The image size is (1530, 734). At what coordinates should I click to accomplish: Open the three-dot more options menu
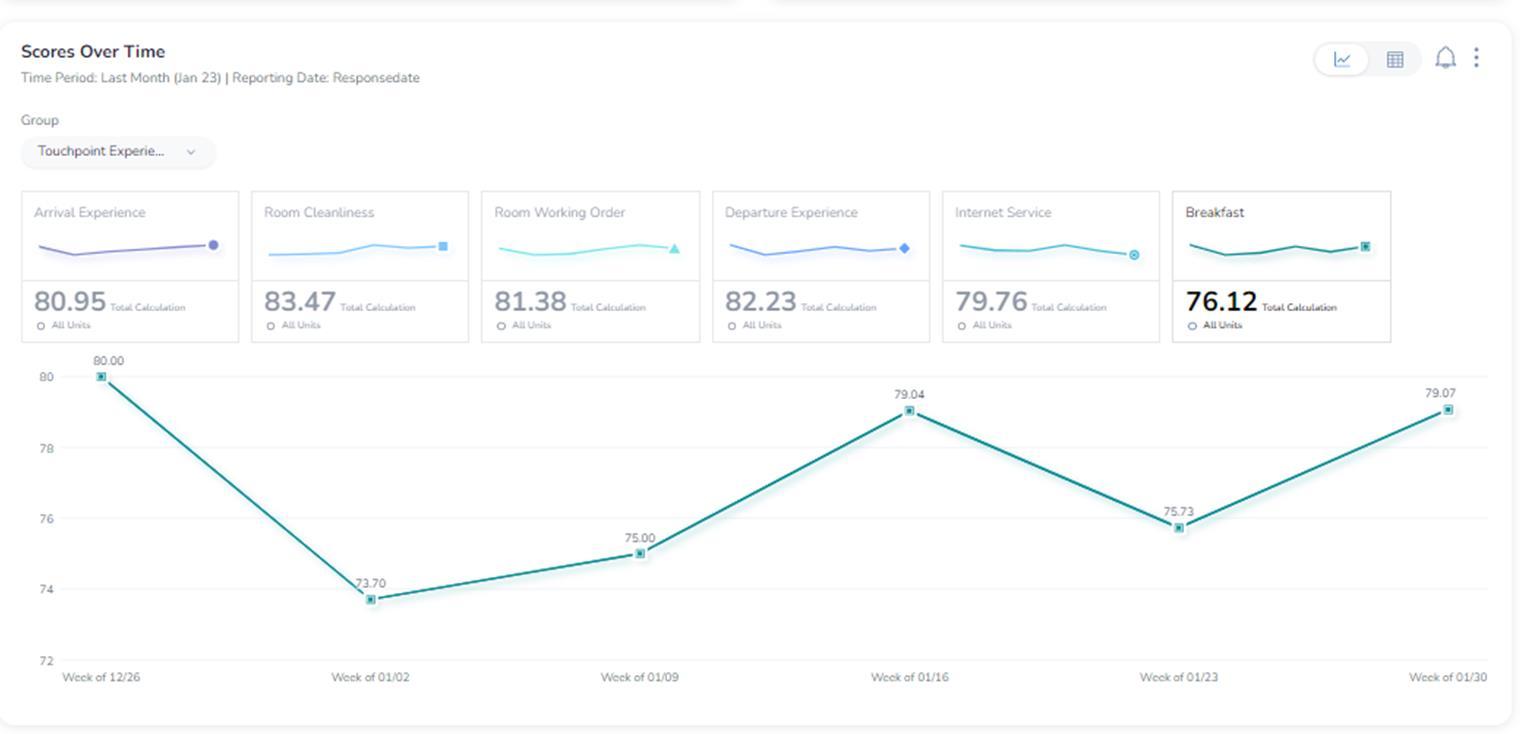click(x=1477, y=58)
